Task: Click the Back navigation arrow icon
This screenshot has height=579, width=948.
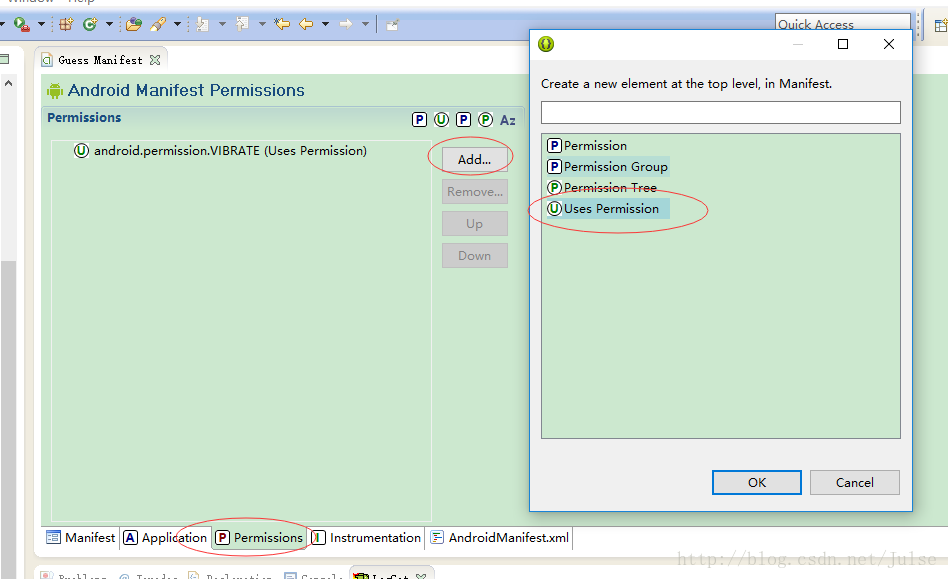Action: pyautogui.click(x=307, y=24)
